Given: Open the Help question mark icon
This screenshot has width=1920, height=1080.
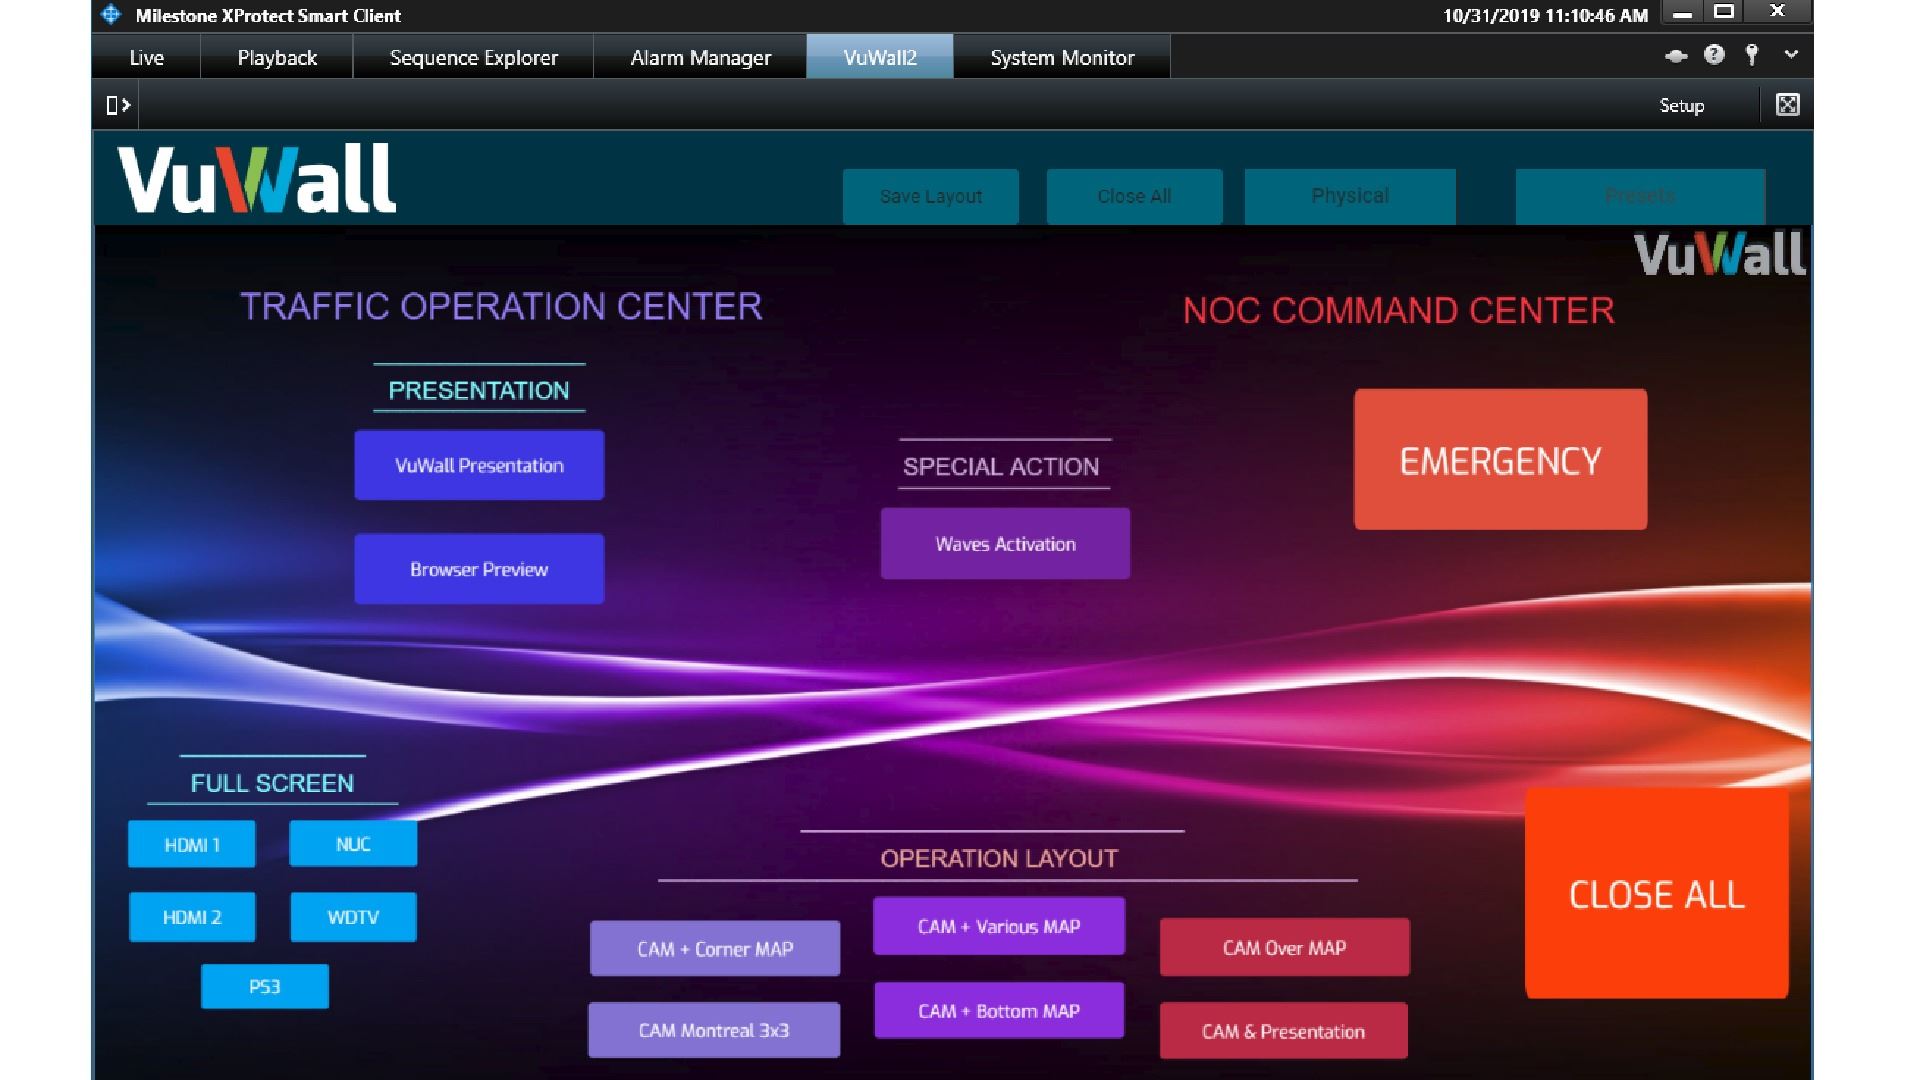Looking at the screenshot, I should 1714,55.
